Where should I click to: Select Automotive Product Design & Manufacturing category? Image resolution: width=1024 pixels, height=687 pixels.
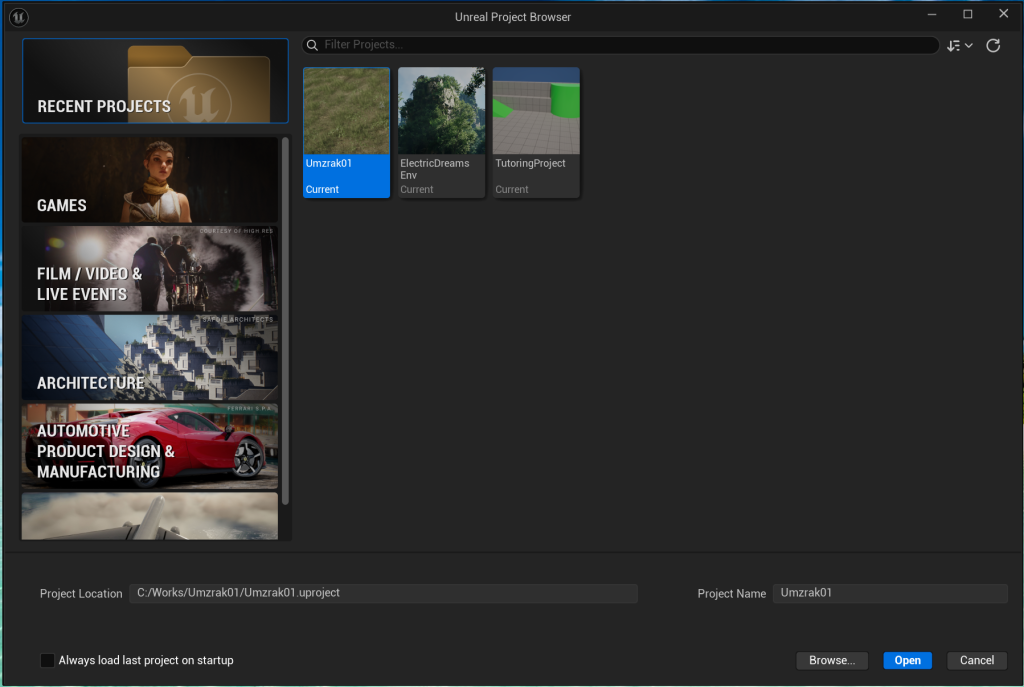tap(150, 446)
